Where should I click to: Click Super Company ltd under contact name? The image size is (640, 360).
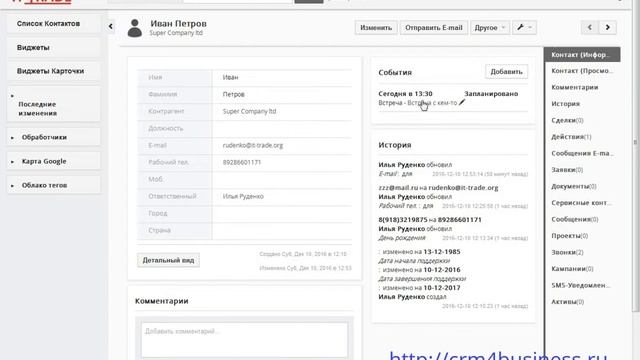coord(176,33)
